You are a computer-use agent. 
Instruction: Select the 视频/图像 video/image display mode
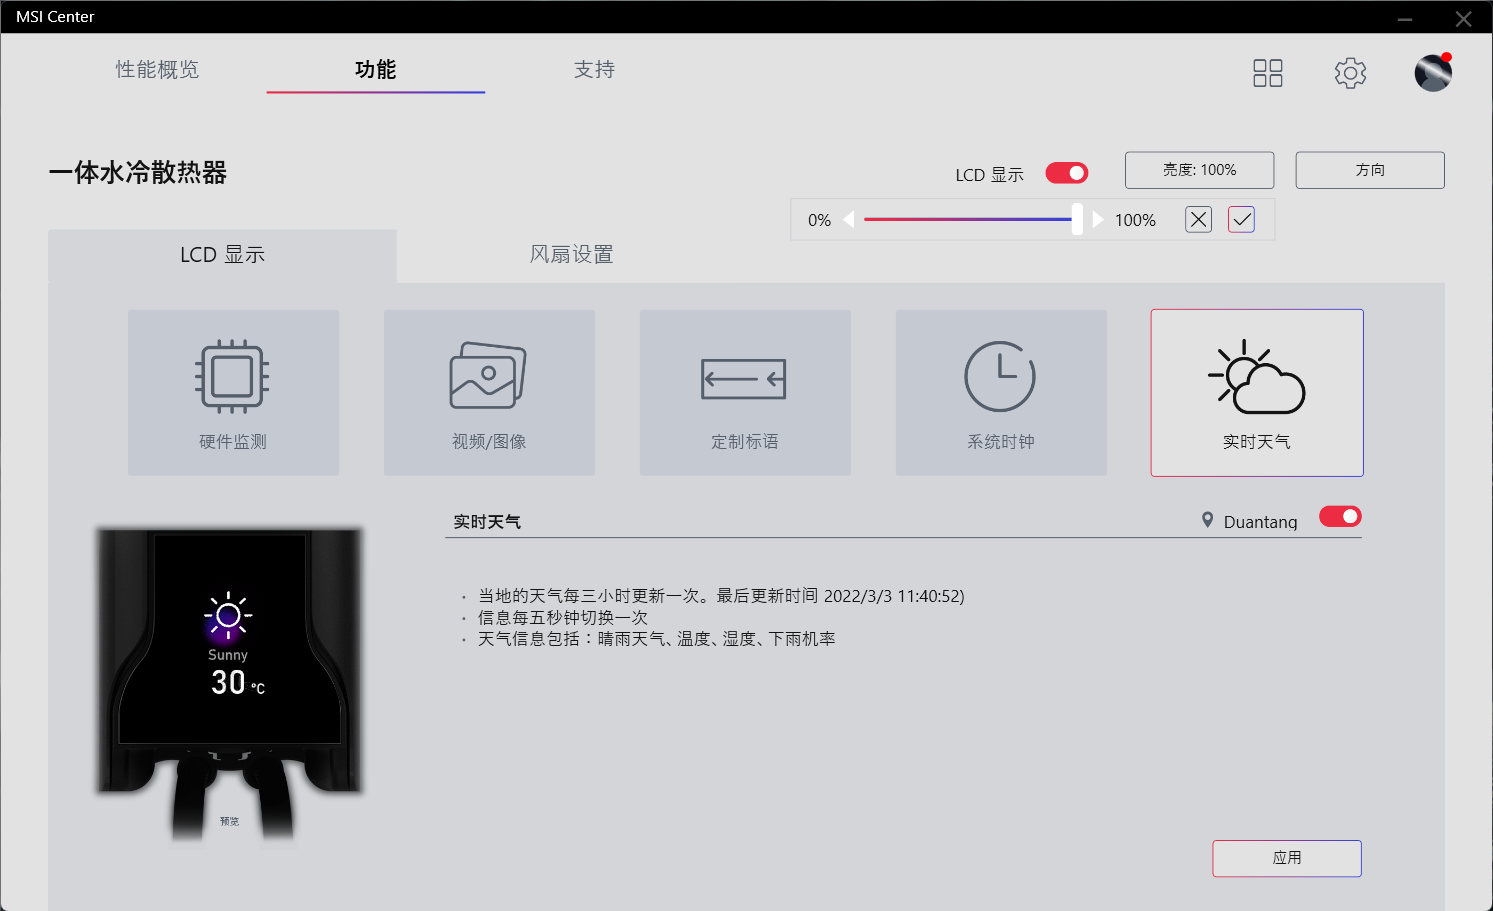coord(489,392)
